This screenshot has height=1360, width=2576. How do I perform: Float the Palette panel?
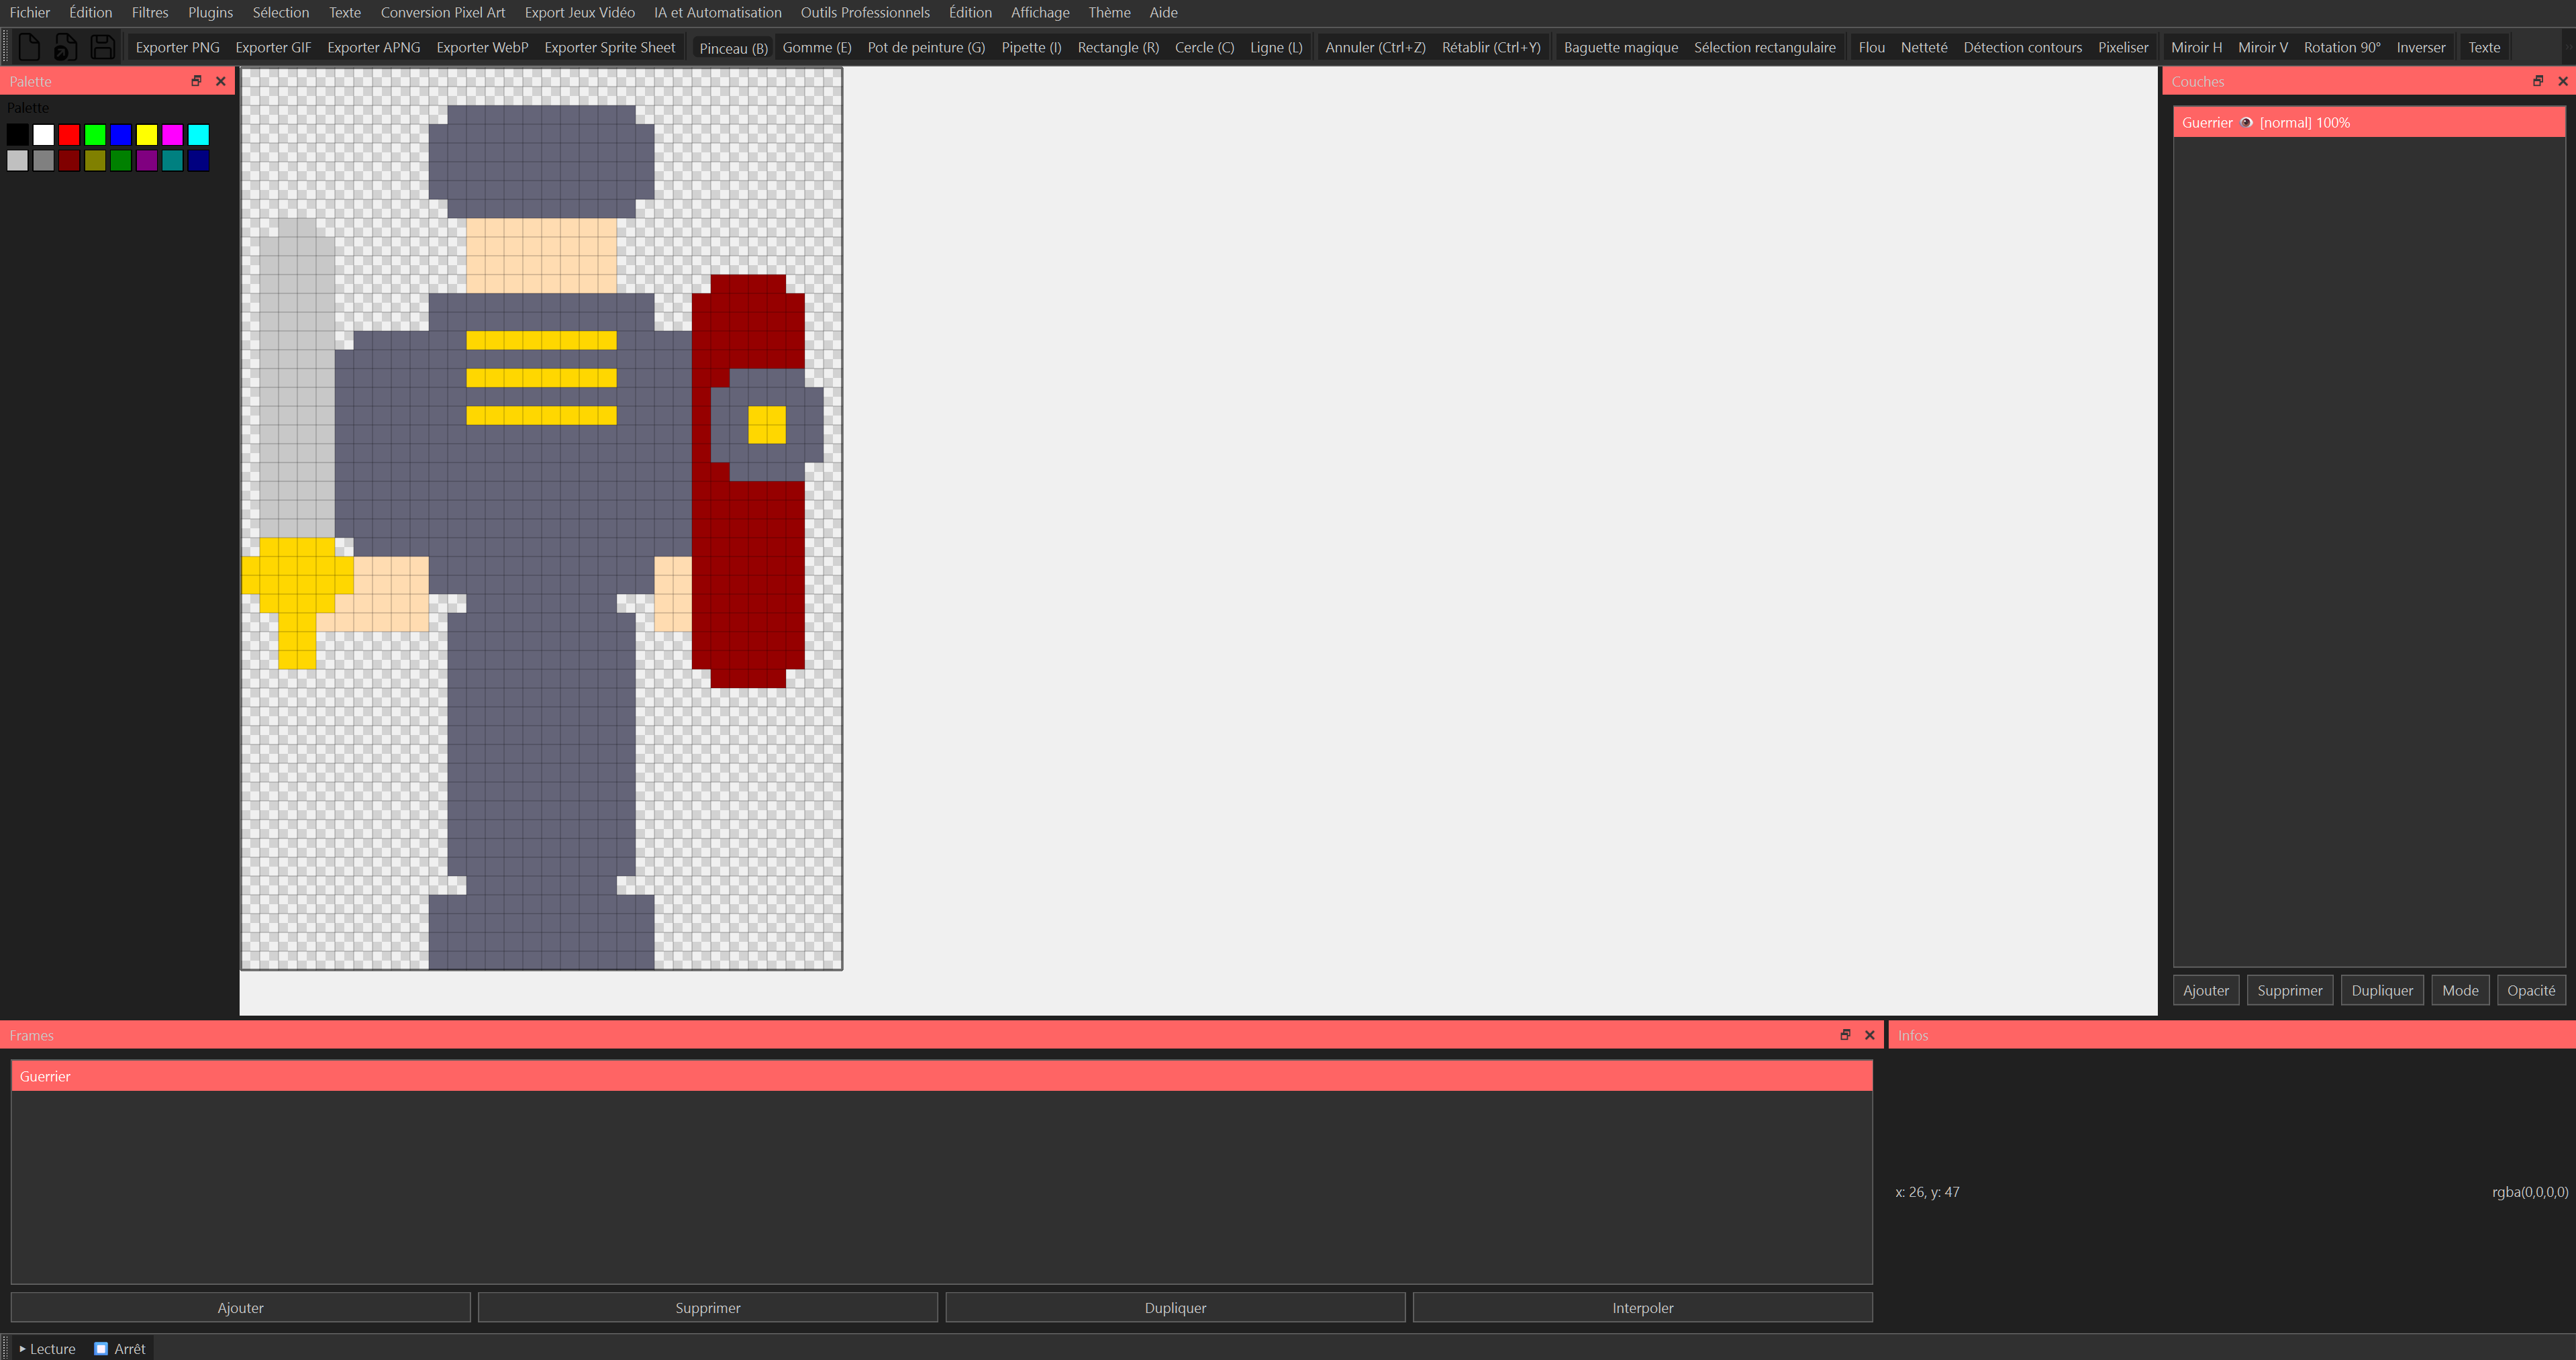(196, 81)
